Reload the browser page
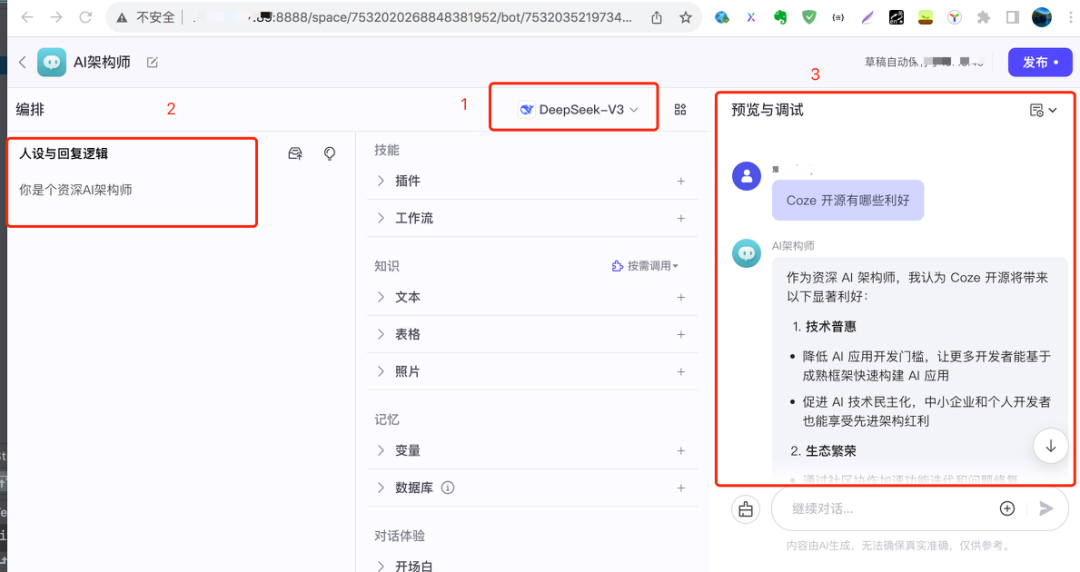Viewport: 1080px width, 572px height. [x=85, y=17]
